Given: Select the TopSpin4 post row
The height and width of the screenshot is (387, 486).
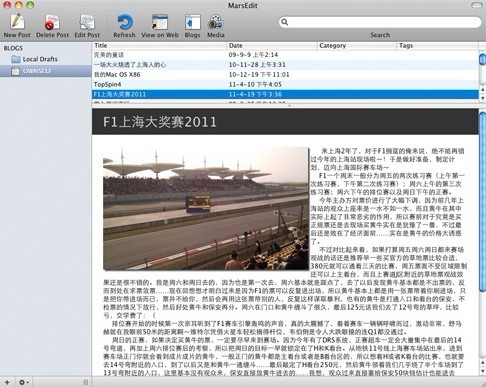Looking at the screenshot, I should pyautogui.click(x=285, y=84).
